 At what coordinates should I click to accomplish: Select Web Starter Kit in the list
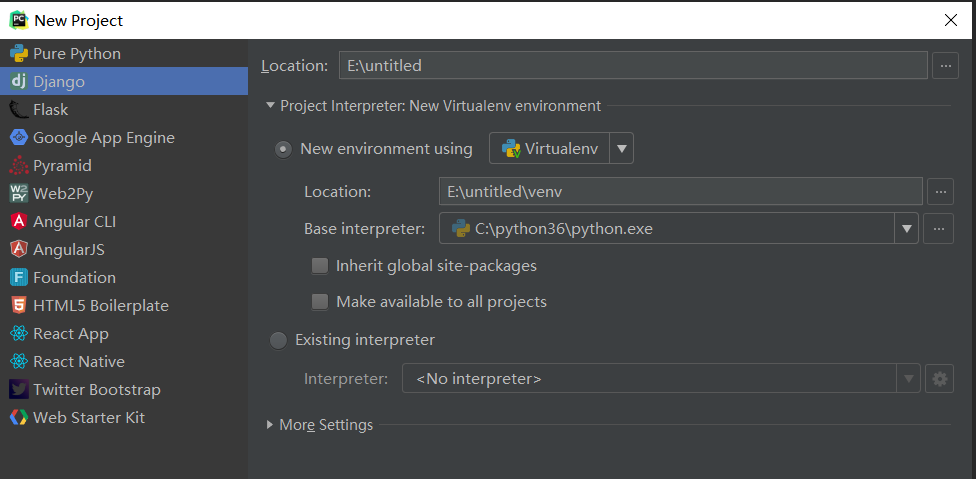pos(124,417)
